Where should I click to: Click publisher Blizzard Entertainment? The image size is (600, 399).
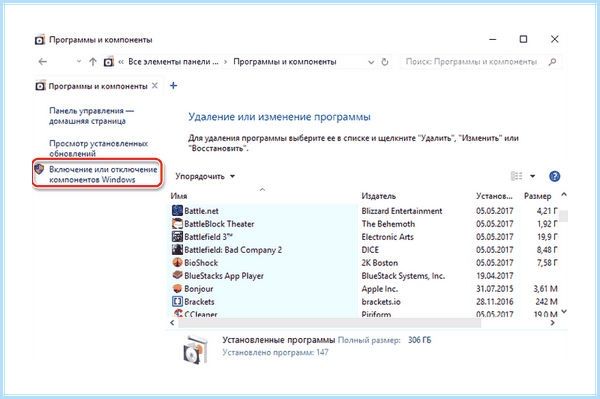pos(402,211)
